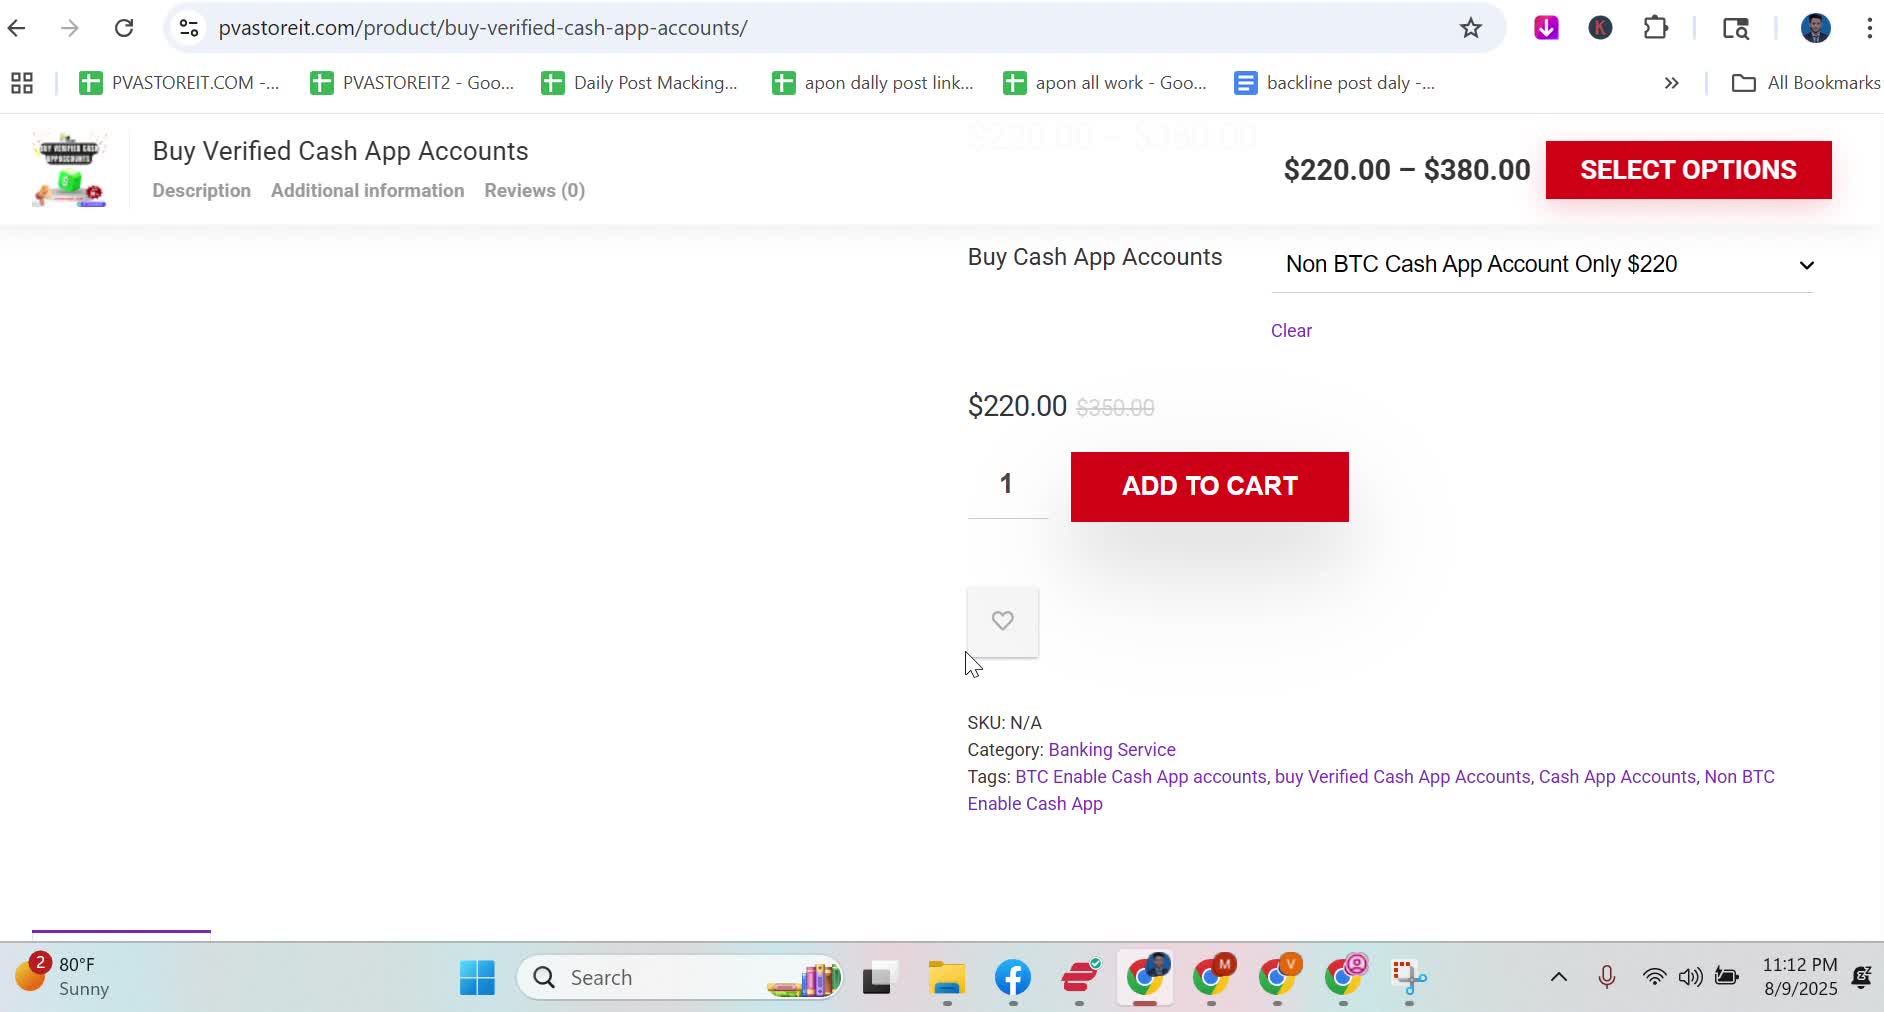Open File Explorer from the taskbar
Viewport: 1884px width, 1012px height.
pyautogui.click(x=946, y=977)
